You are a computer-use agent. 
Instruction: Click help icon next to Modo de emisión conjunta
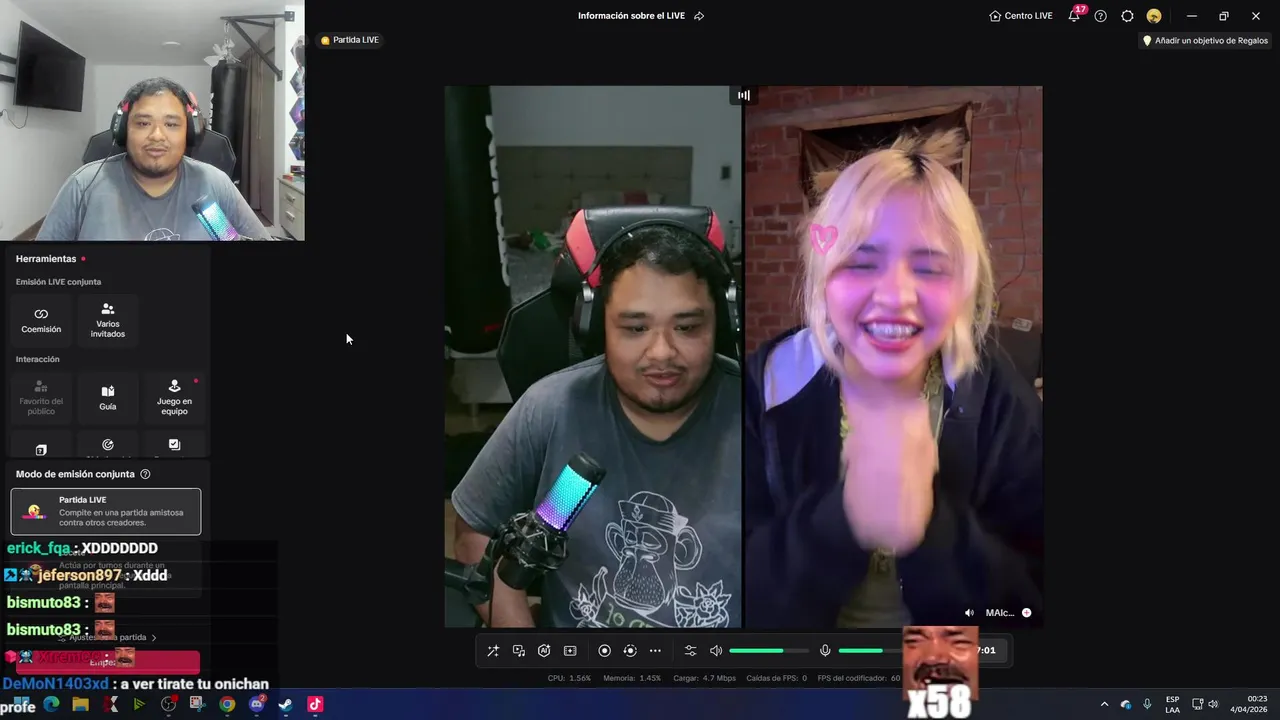pyautogui.click(x=145, y=474)
